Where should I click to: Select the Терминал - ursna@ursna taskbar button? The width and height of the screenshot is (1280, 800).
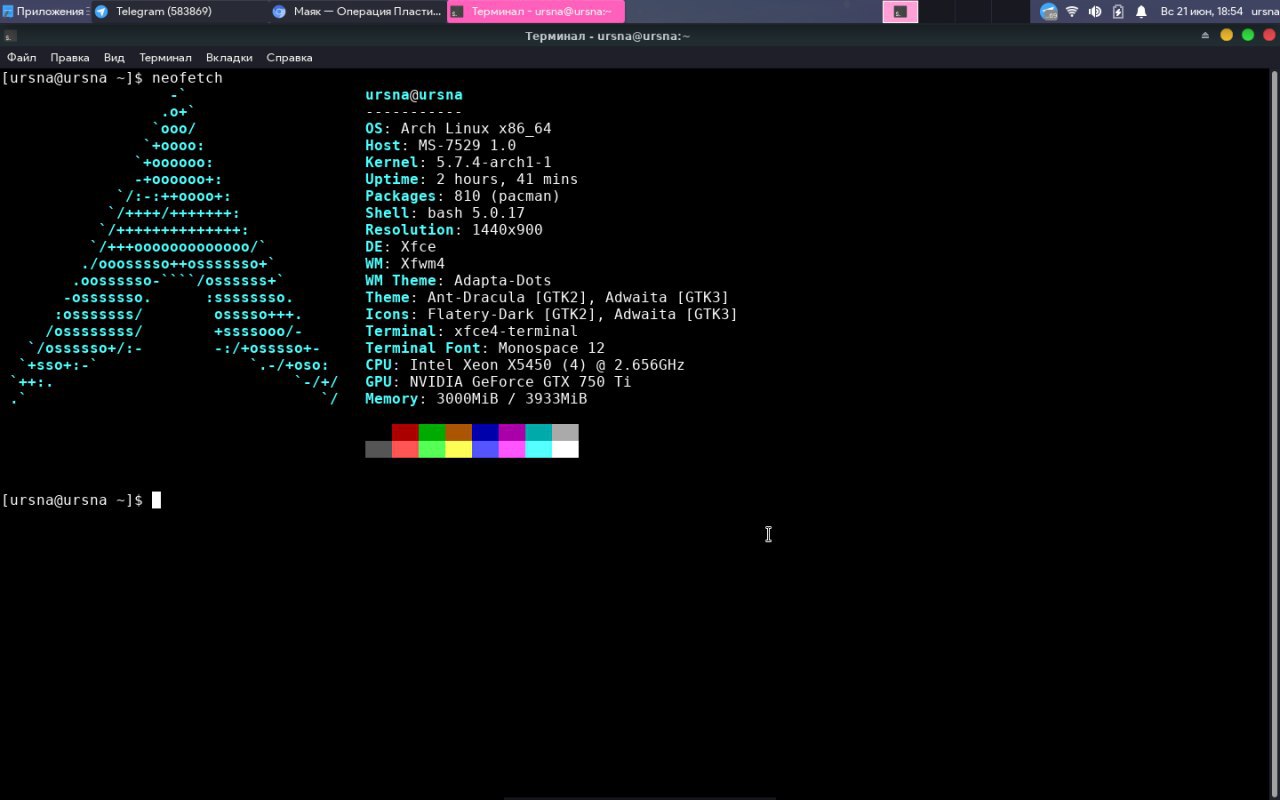(x=536, y=11)
